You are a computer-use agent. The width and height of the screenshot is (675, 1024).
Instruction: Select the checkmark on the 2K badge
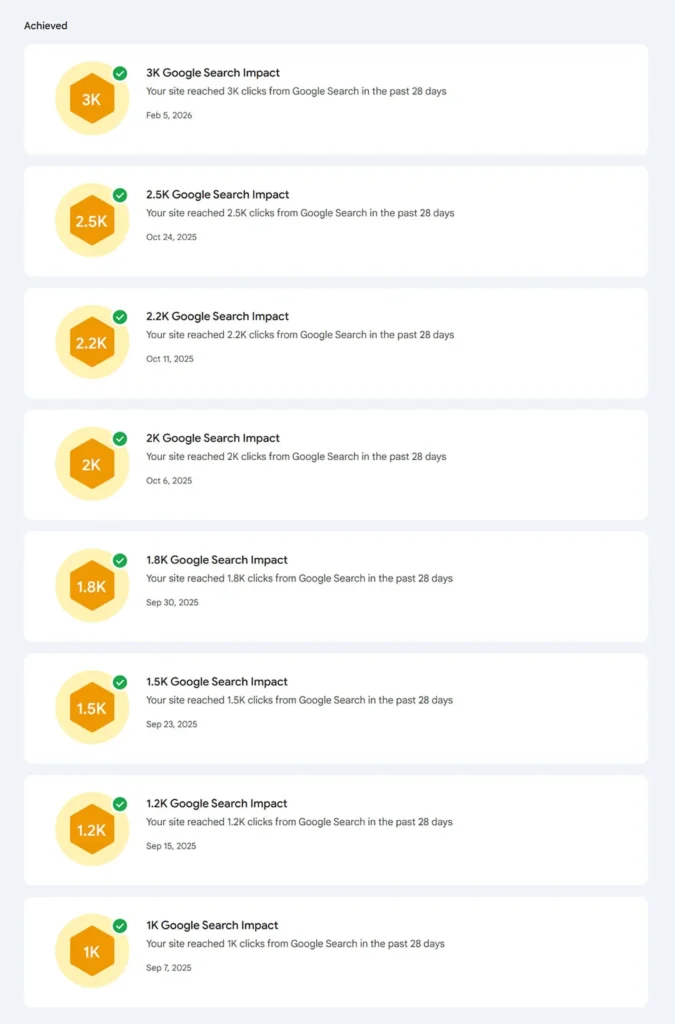click(119, 439)
